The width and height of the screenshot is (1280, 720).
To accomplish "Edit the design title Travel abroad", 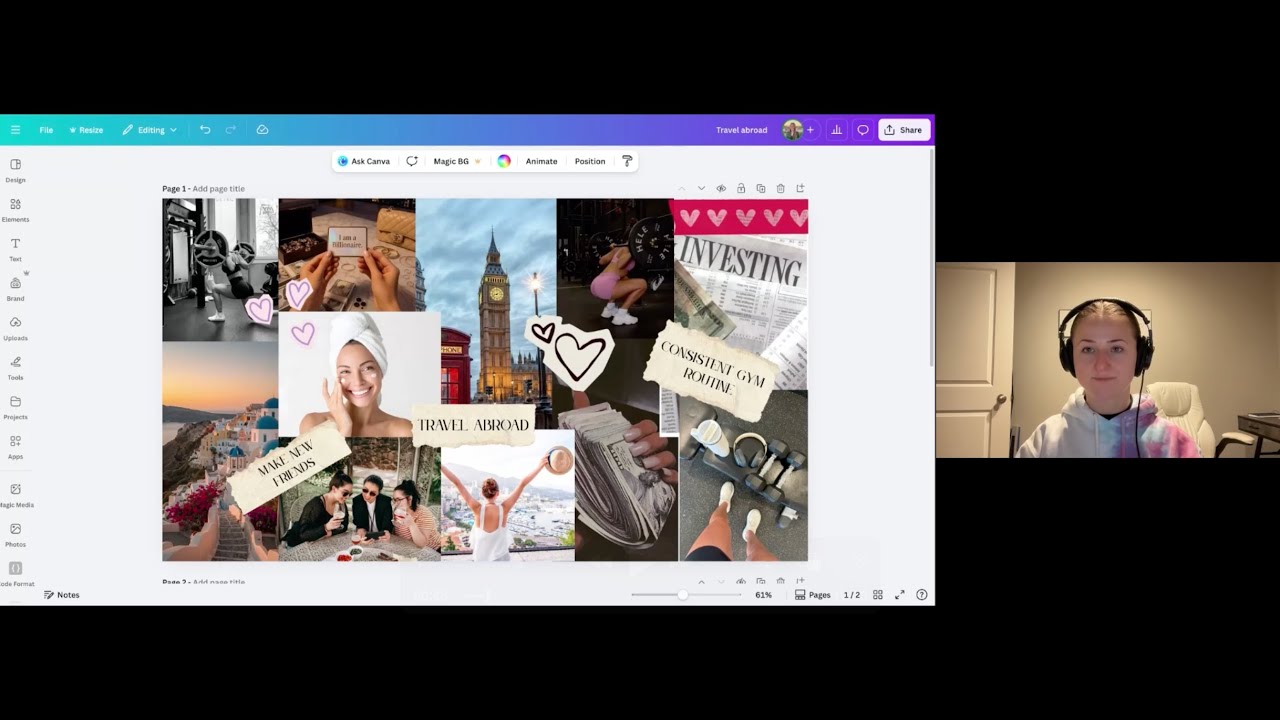I will (741, 130).
